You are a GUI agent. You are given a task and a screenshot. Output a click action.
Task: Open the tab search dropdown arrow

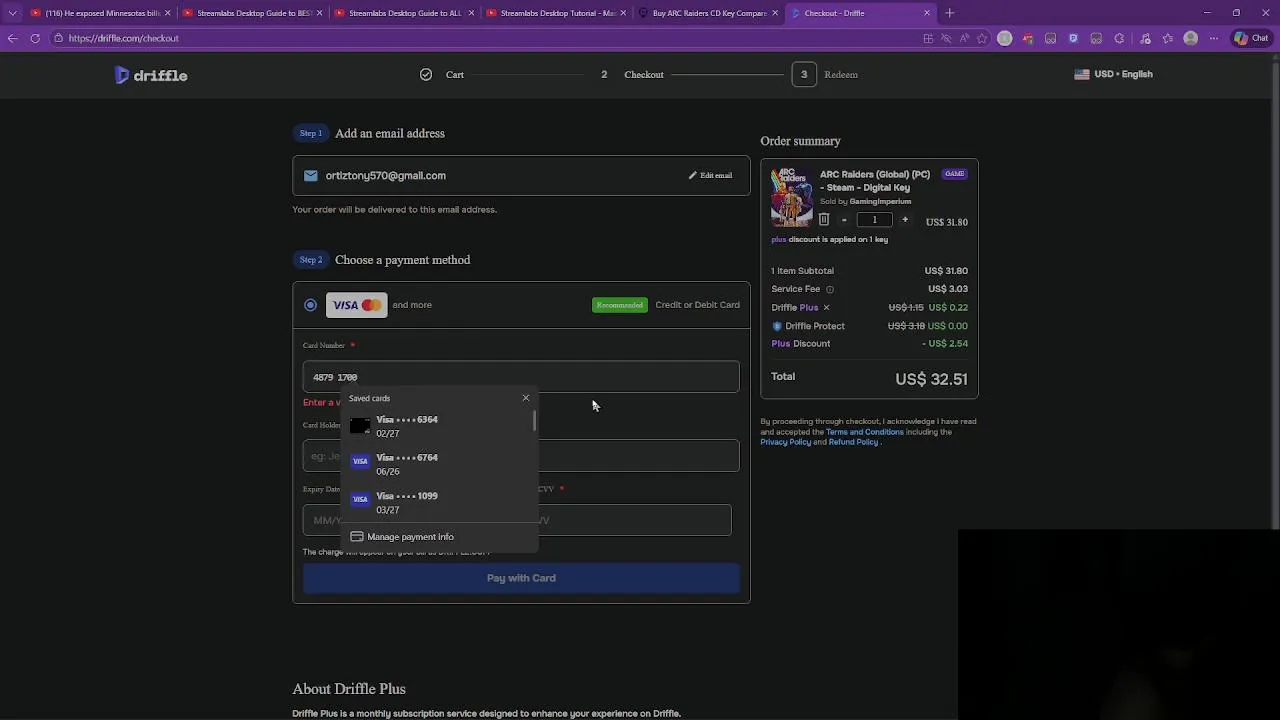click(12, 13)
